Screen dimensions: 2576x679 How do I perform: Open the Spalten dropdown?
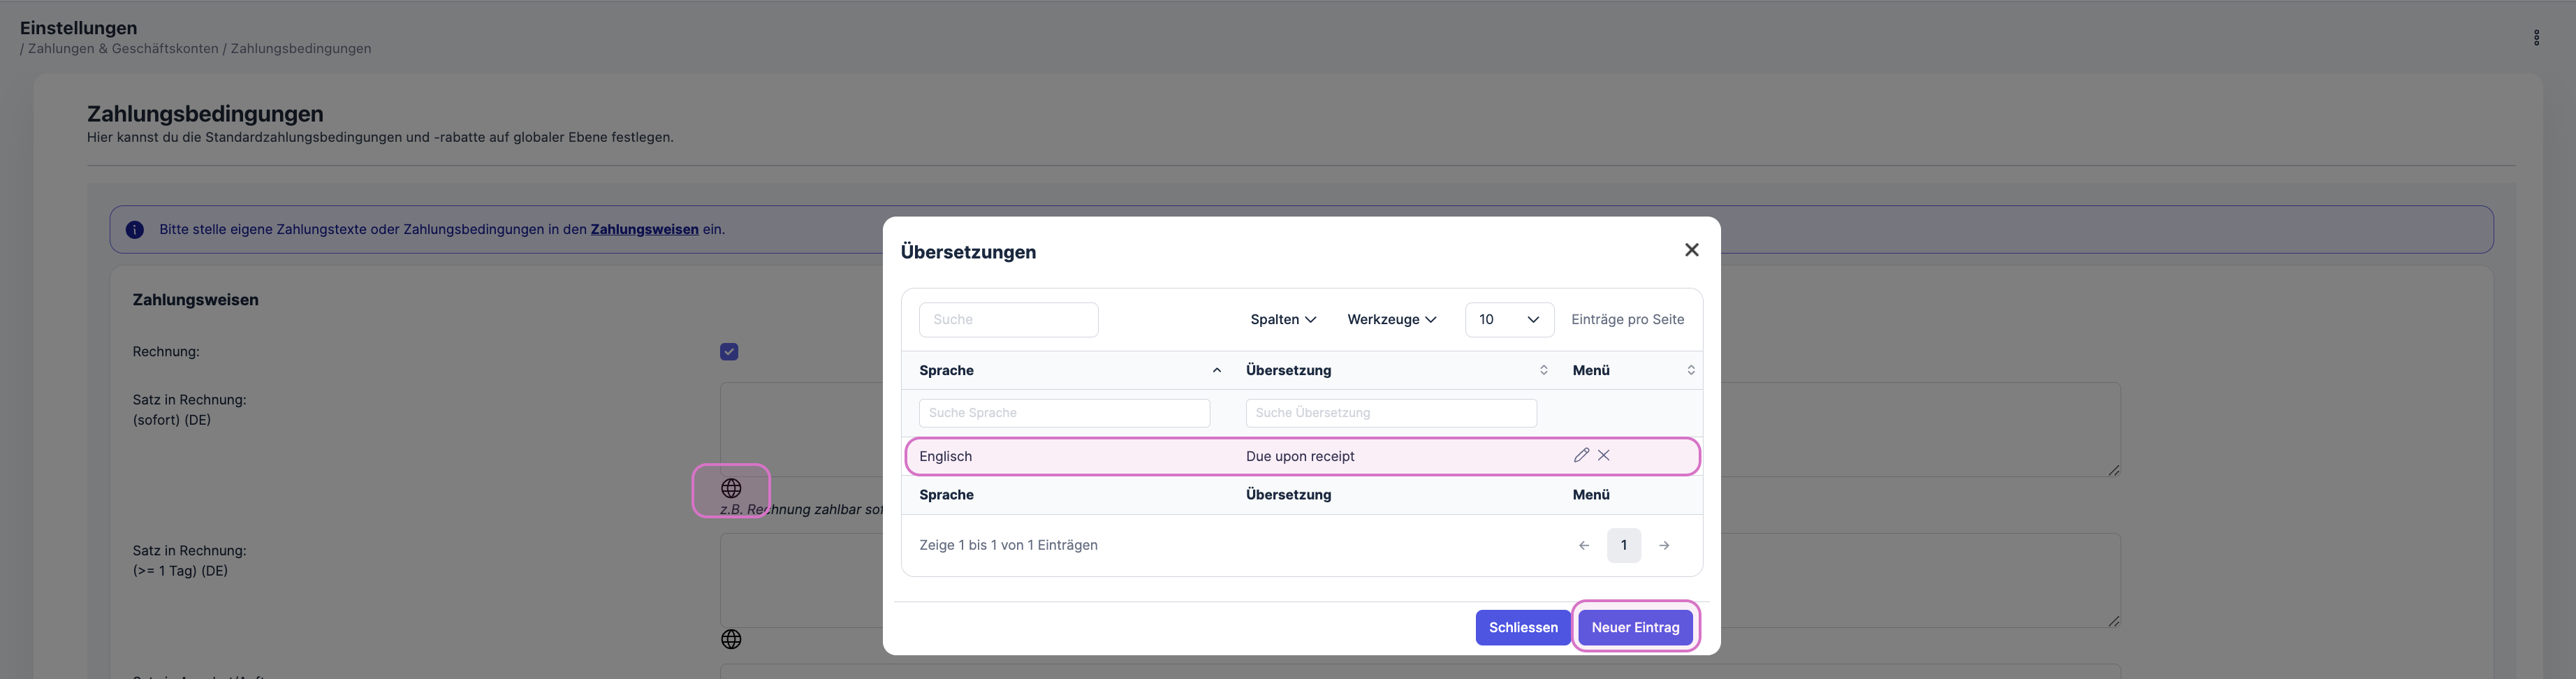pyautogui.click(x=1282, y=320)
